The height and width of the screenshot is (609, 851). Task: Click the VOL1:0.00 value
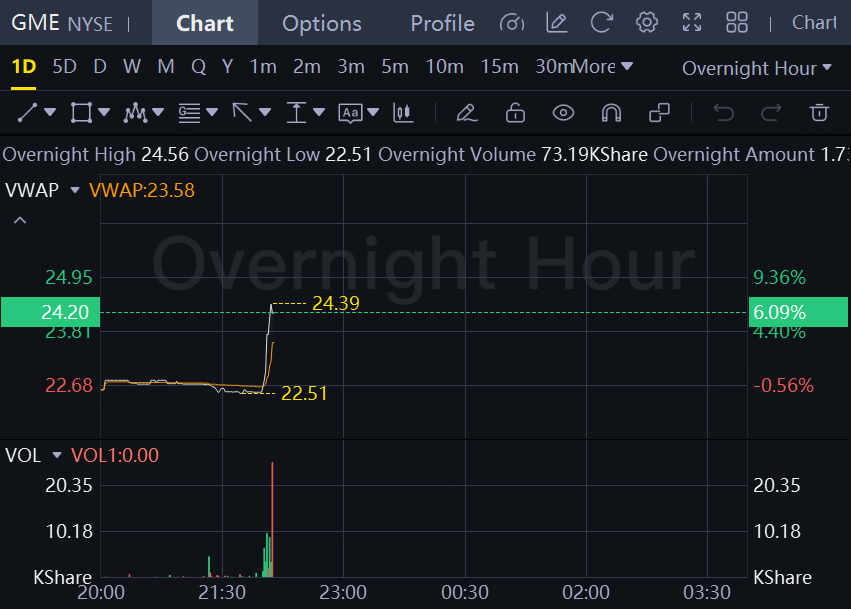115,455
